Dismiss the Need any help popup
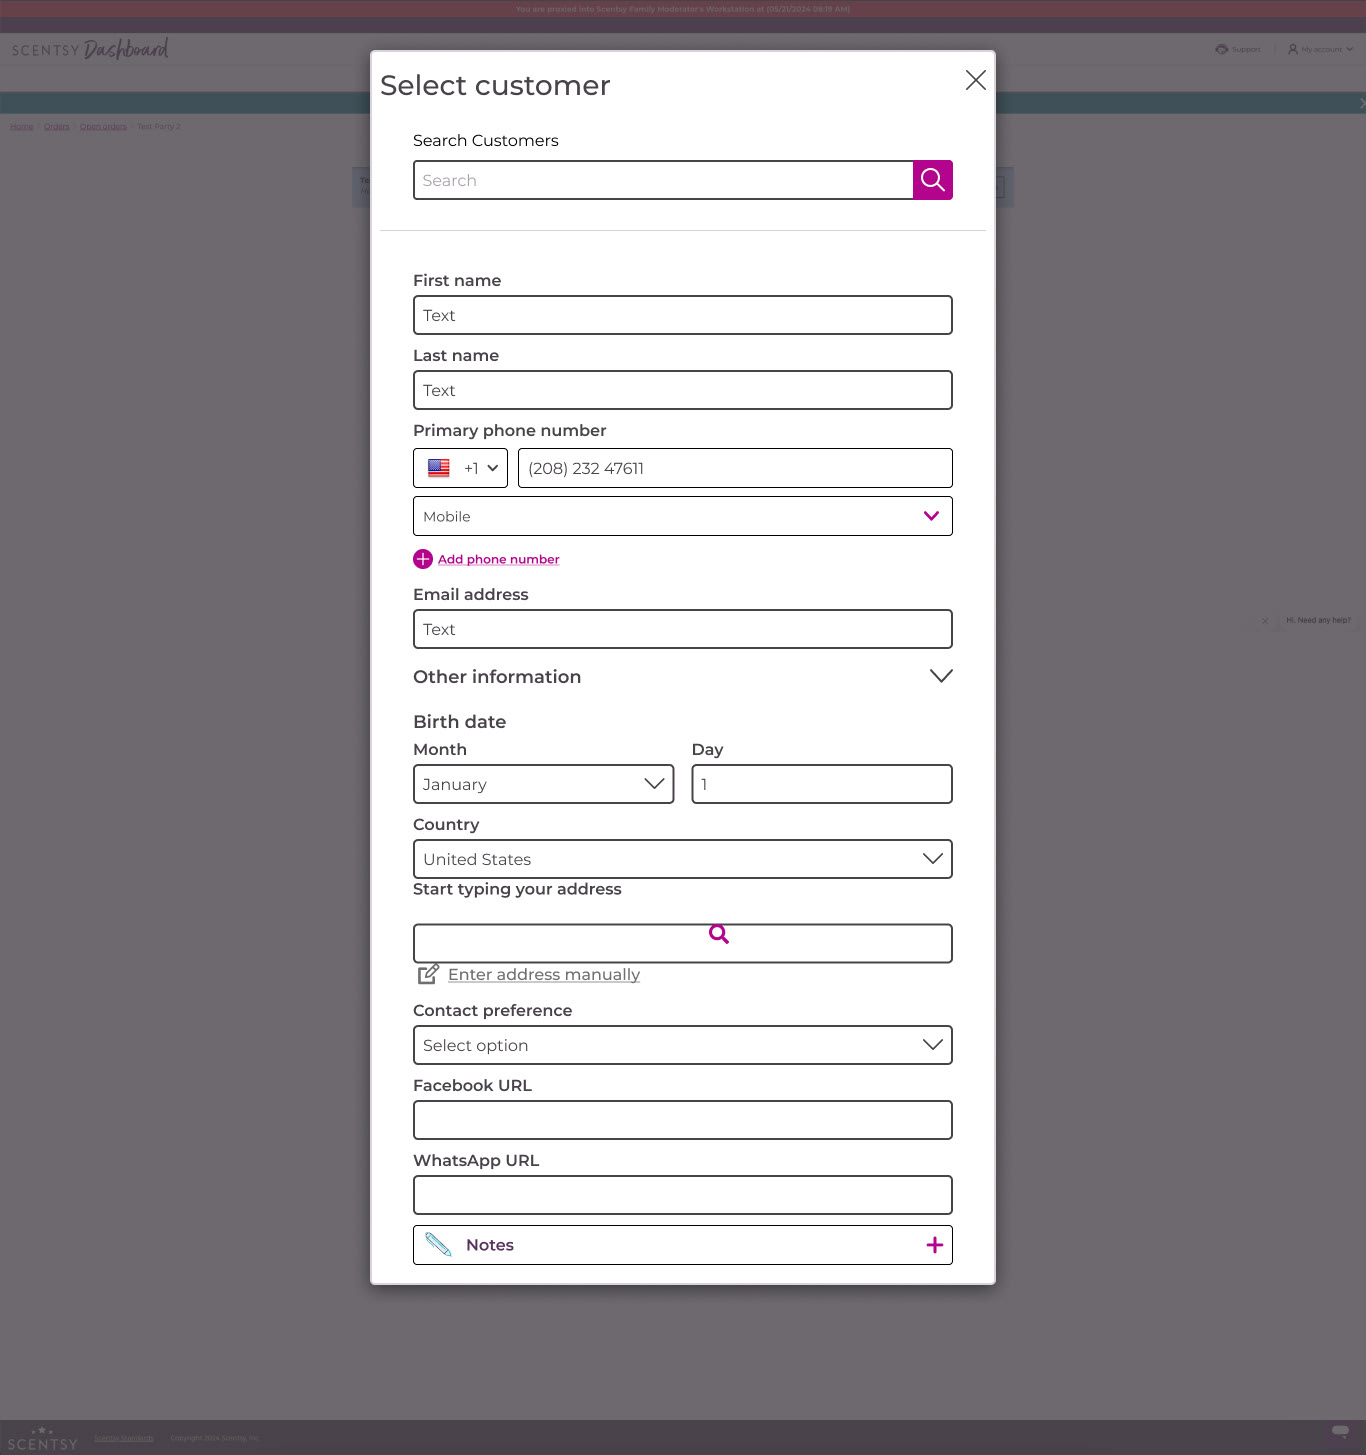 point(1265,621)
